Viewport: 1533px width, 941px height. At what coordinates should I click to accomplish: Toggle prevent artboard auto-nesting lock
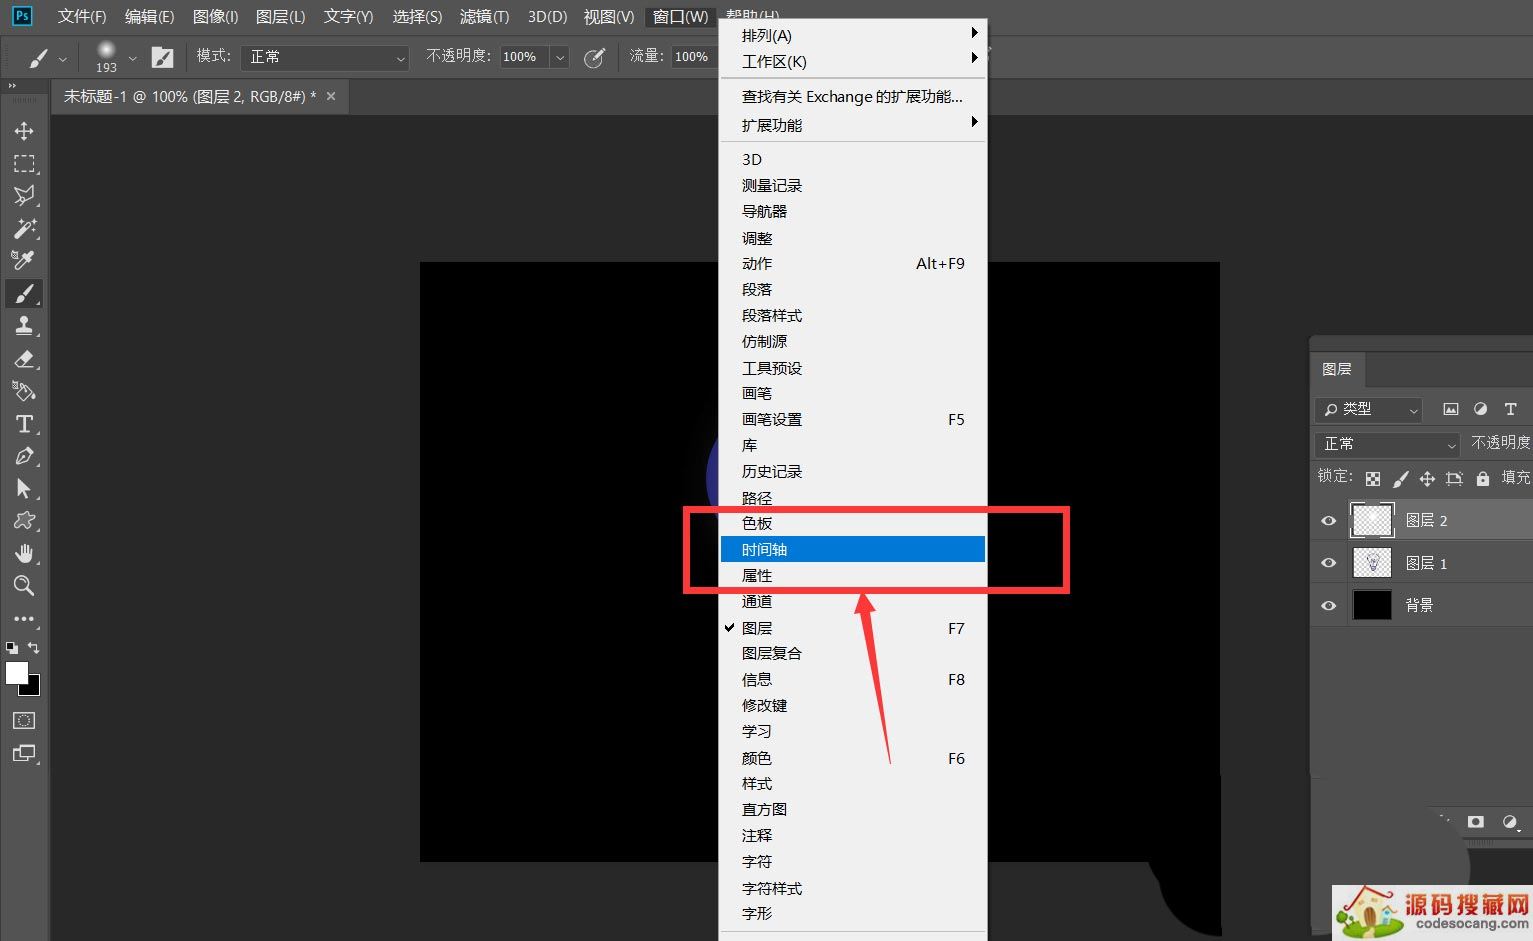pyautogui.click(x=1454, y=479)
